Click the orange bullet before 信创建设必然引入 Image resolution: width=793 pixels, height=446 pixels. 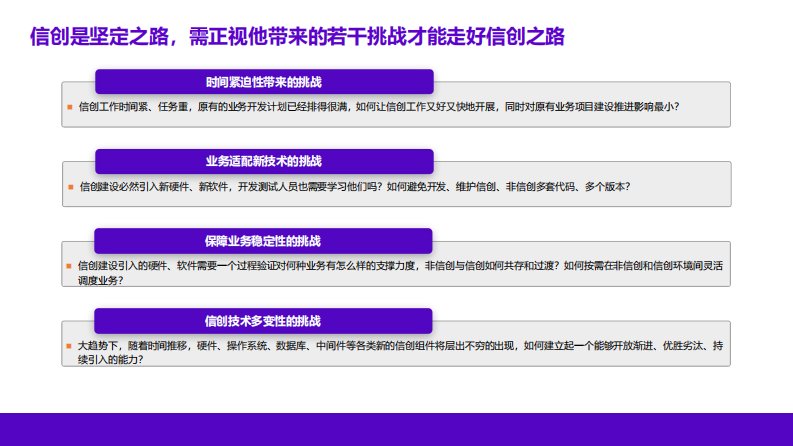tap(69, 186)
